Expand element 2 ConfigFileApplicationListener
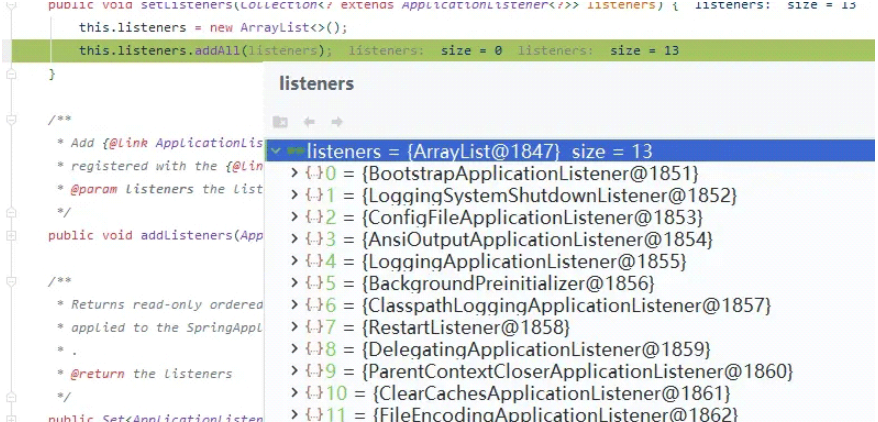878x422 pixels. click(293, 217)
